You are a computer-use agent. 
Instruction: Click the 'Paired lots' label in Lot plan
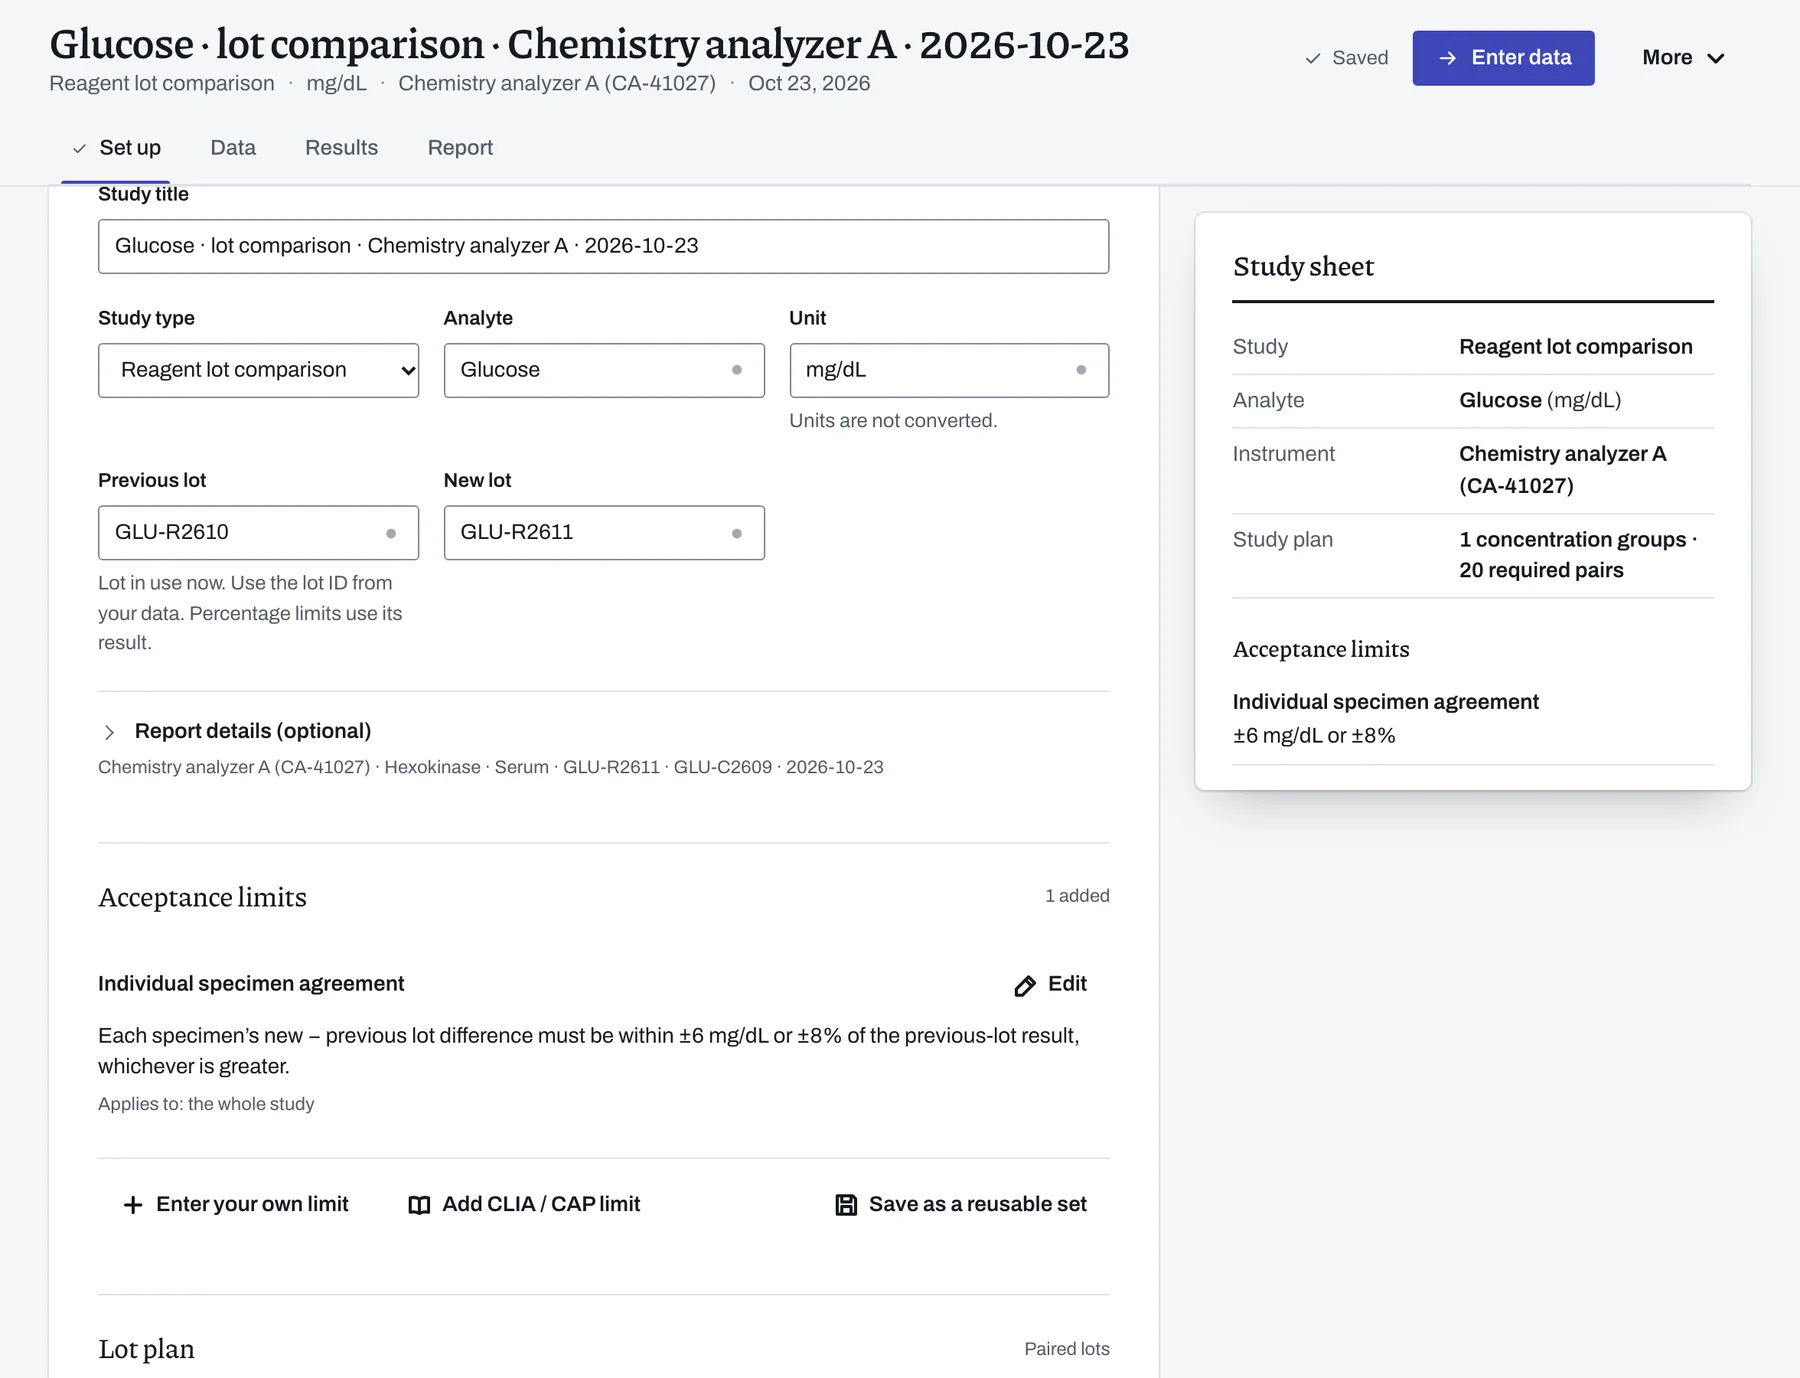click(x=1067, y=1349)
